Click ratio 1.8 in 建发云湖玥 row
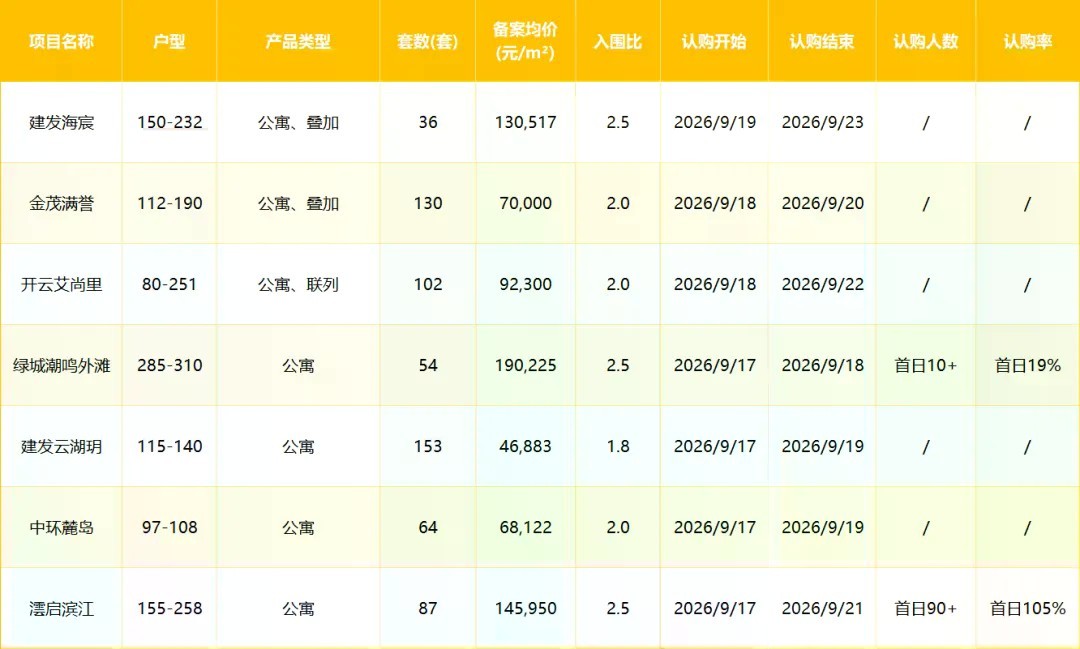 coord(618,446)
